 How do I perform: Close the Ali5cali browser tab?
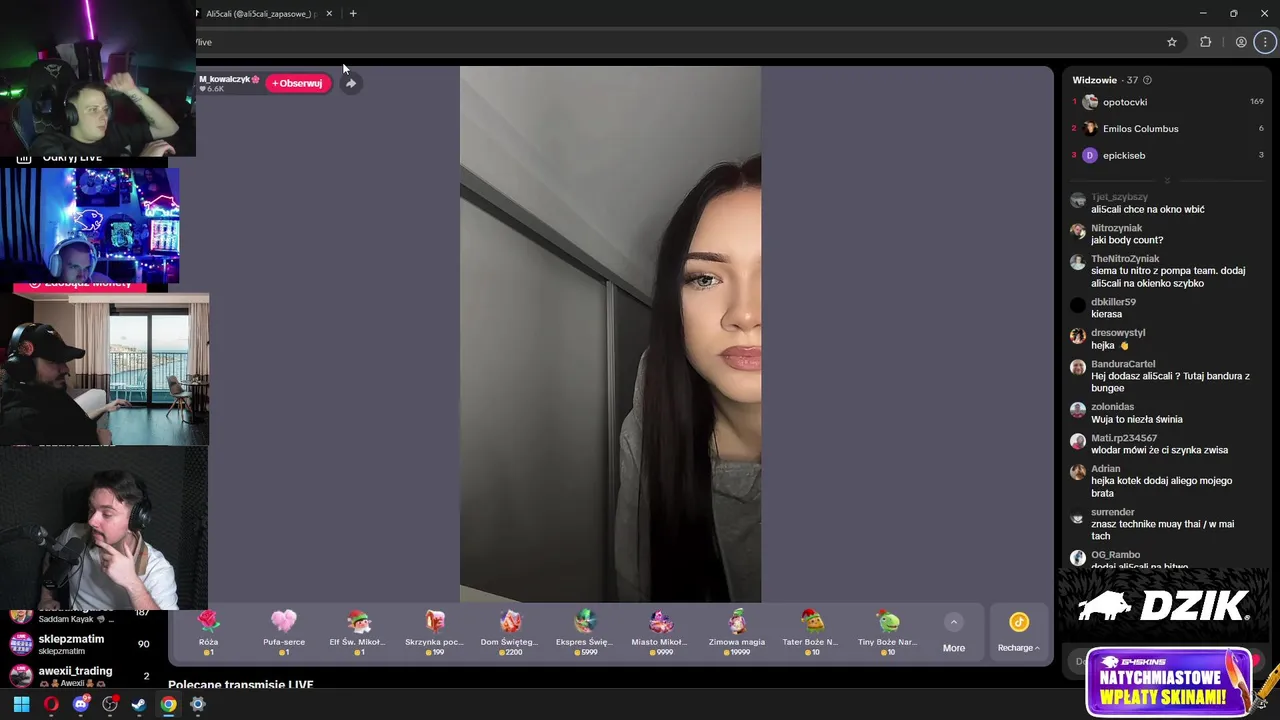tap(329, 14)
